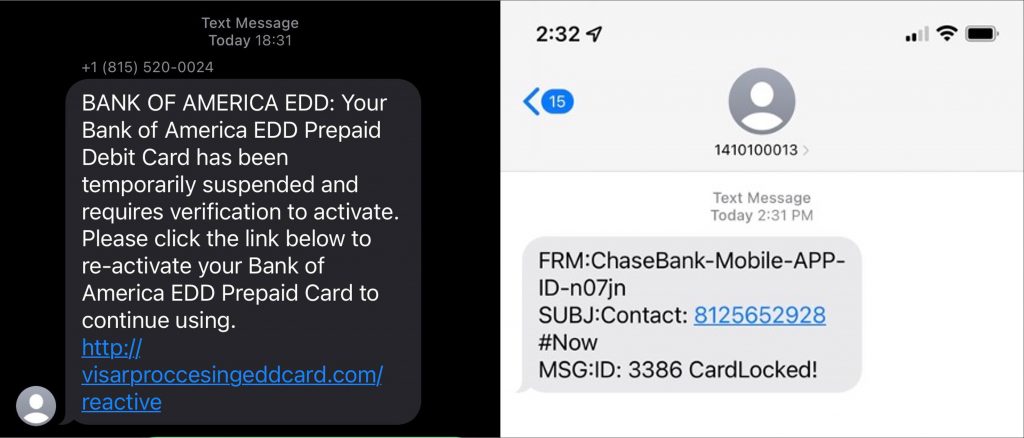This screenshot has height=438, width=1024.
Task: Tap the 'reactive' link text
Action: pos(121,402)
